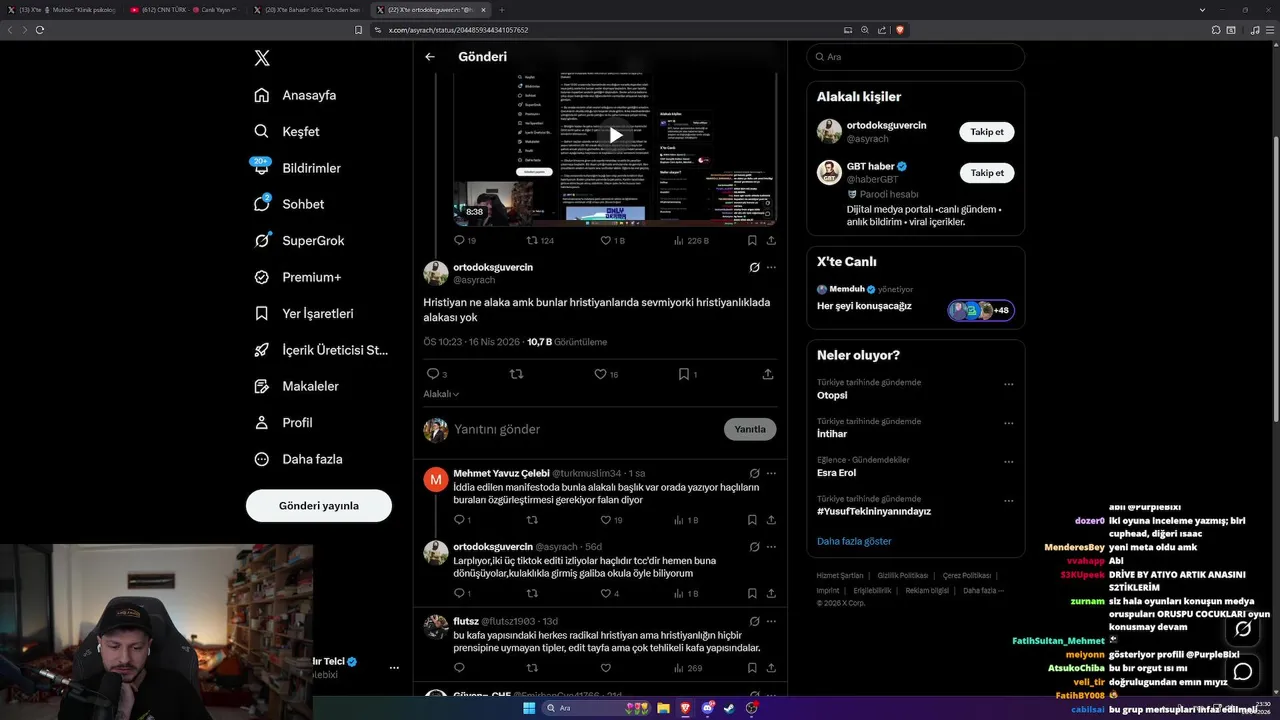Bookmark the main post with 1 bookmark
The image size is (1280, 720).
[x=687, y=374]
